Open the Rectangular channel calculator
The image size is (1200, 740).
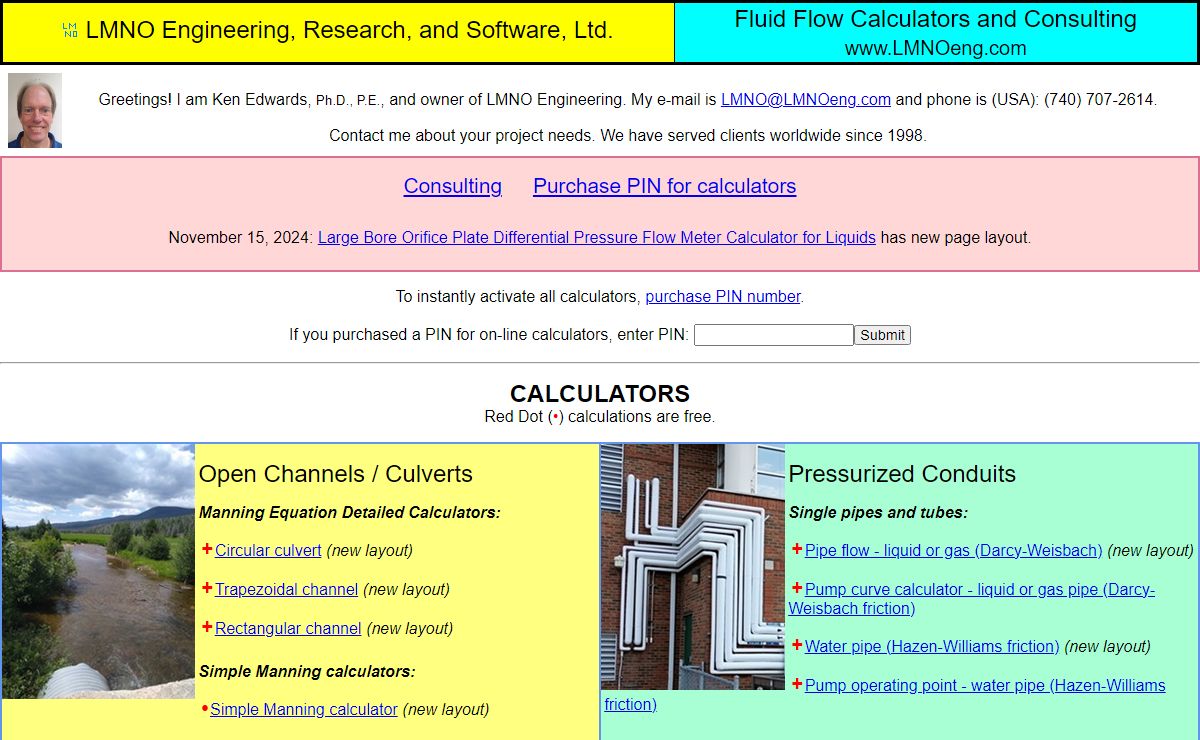click(x=288, y=628)
